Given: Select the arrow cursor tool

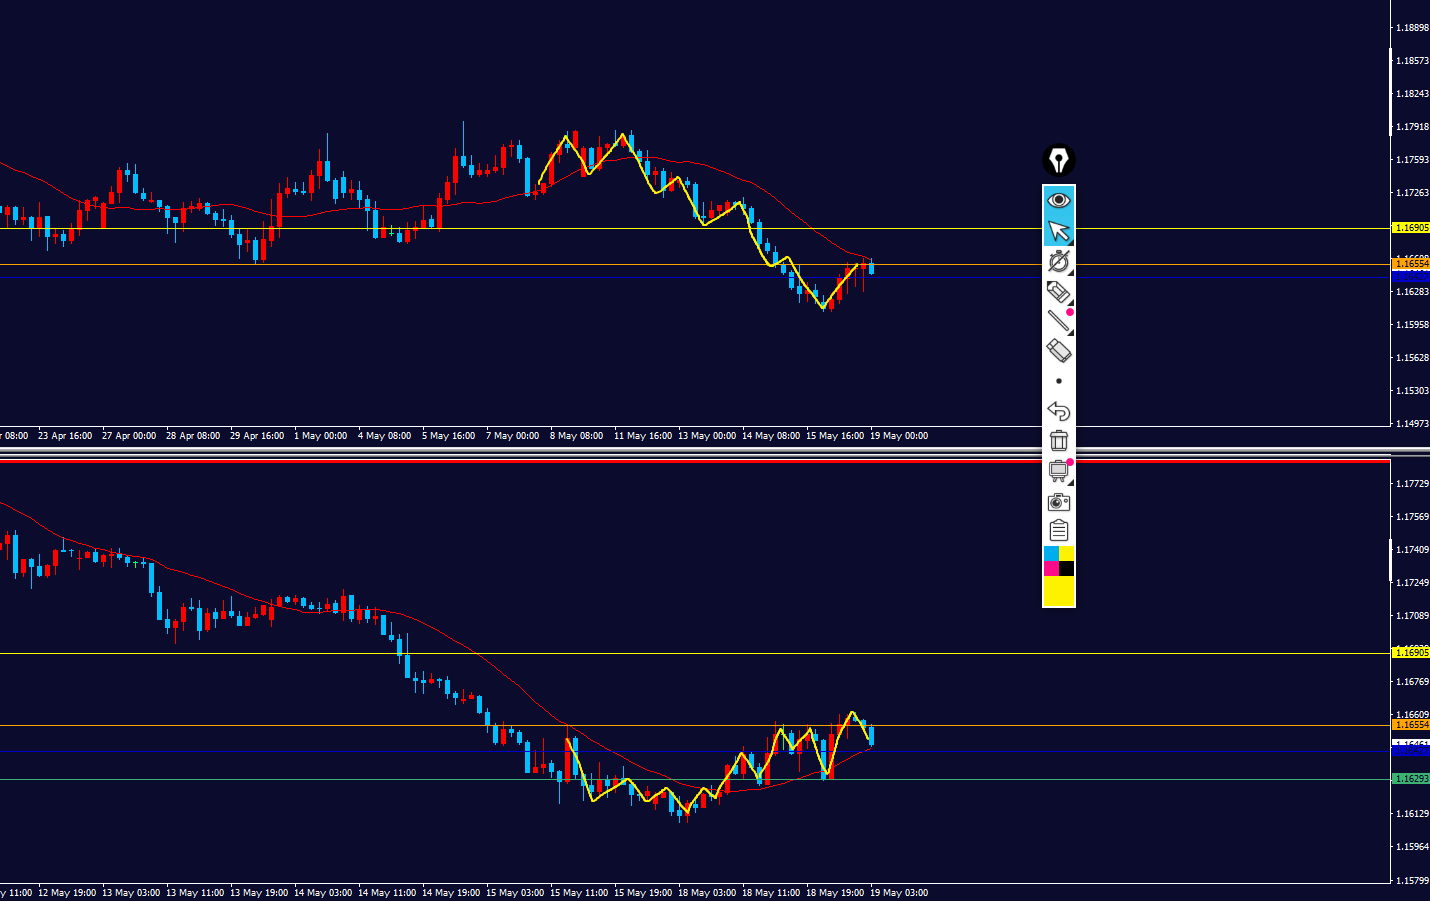Looking at the screenshot, I should coord(1058,231).
